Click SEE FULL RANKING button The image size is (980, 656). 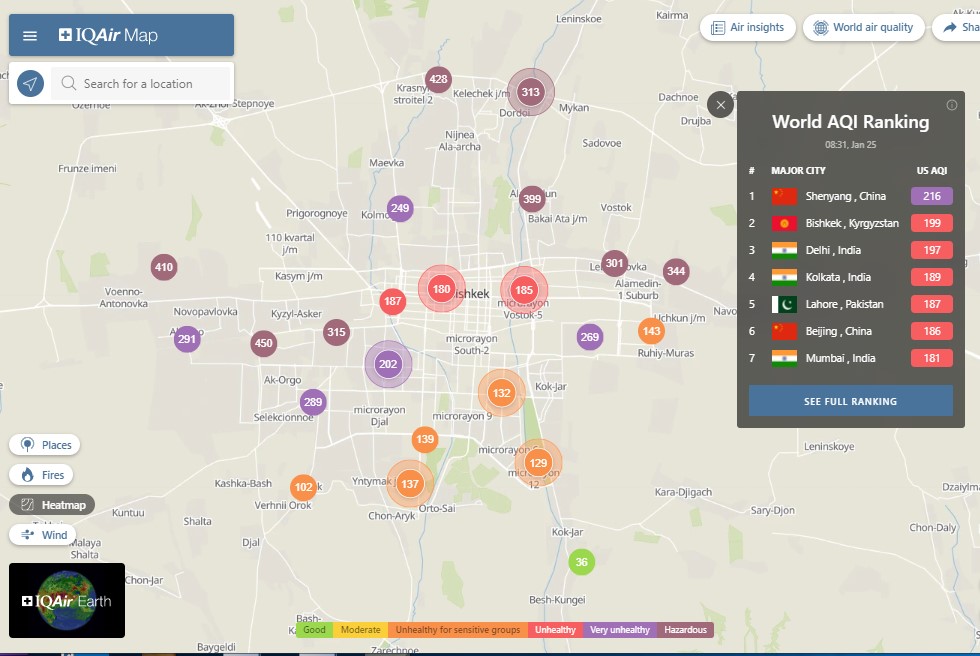click(x=850, y=401)
